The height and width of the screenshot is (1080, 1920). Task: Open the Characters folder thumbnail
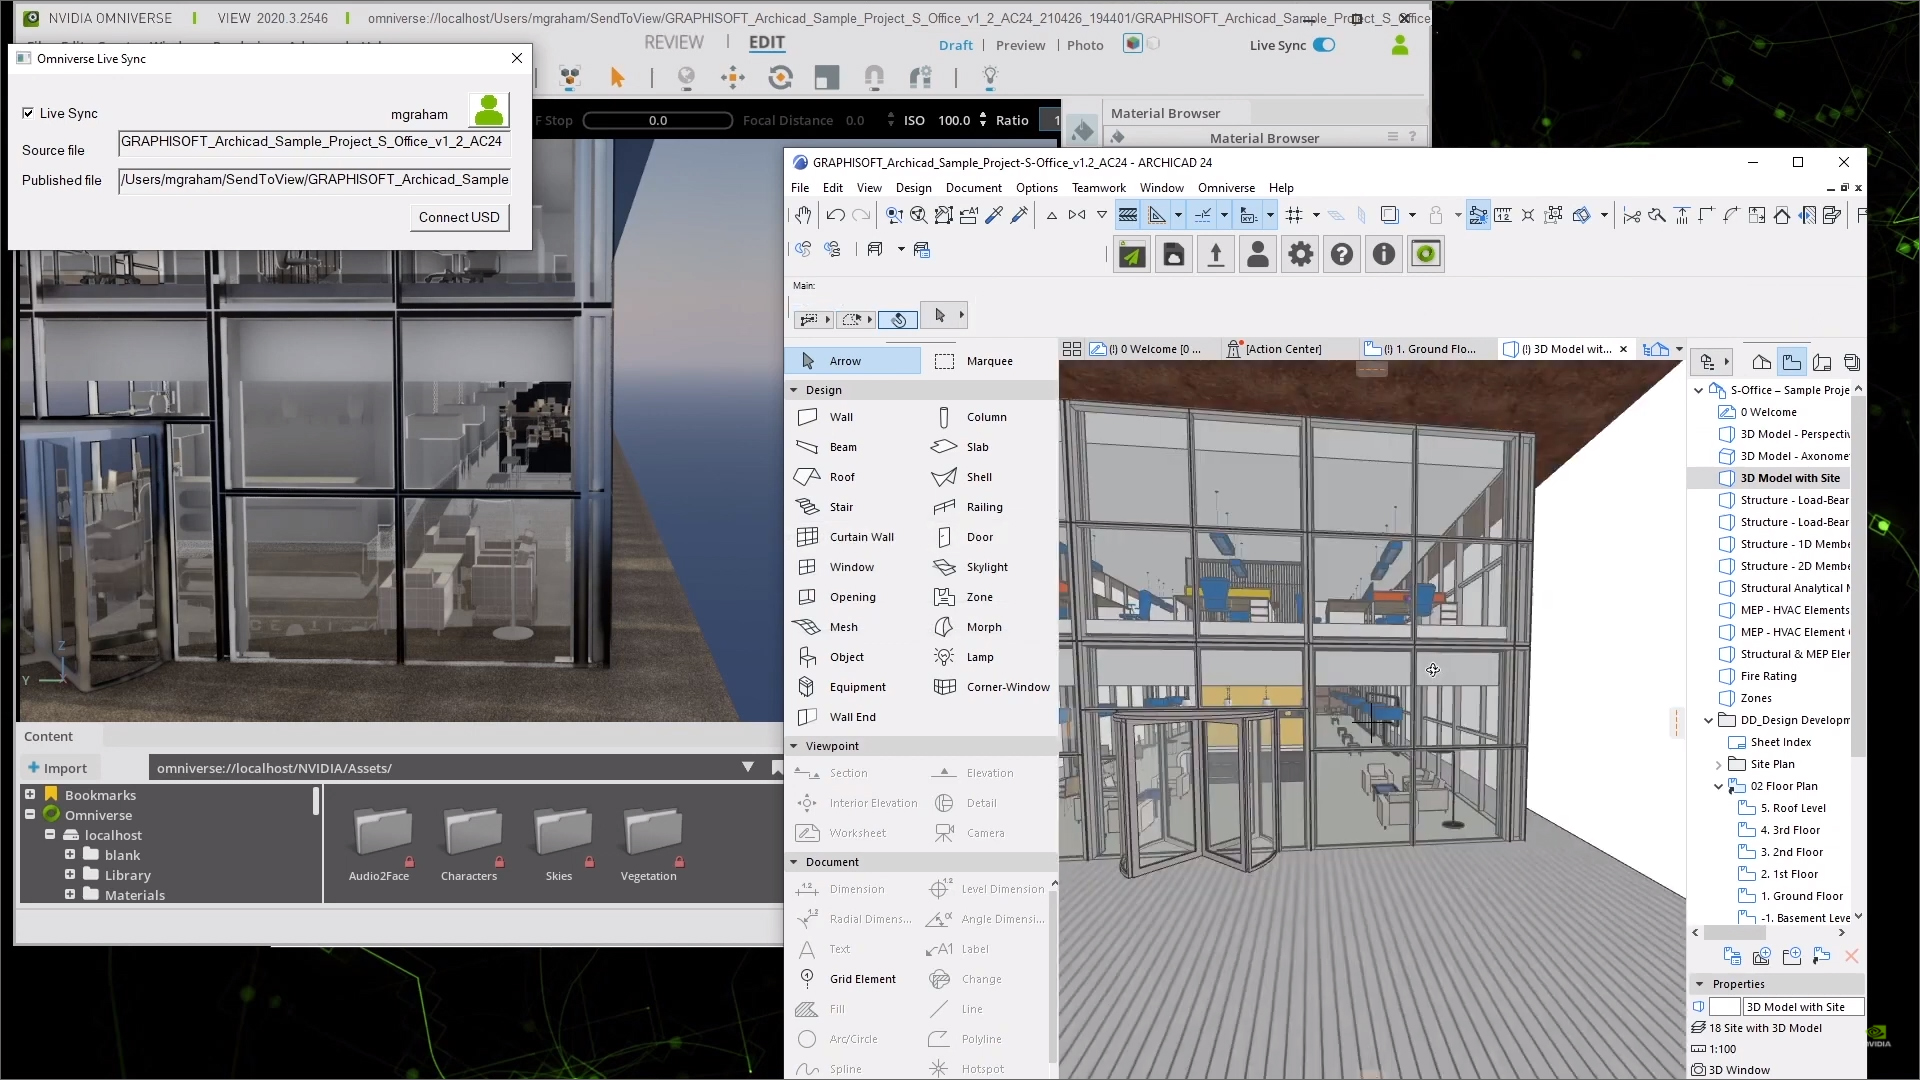point(471,844)
